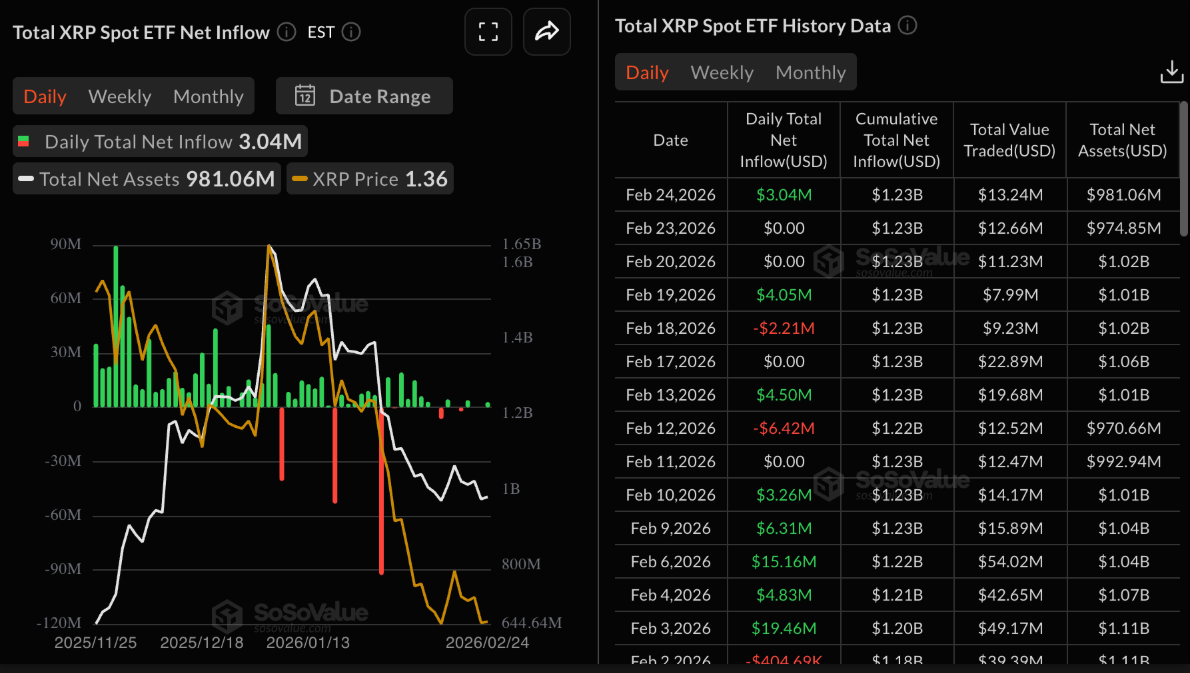This screenshot has width=1190, height=673.
Task: Click info icon beside Net Inflow title
Action: (287, 32)
